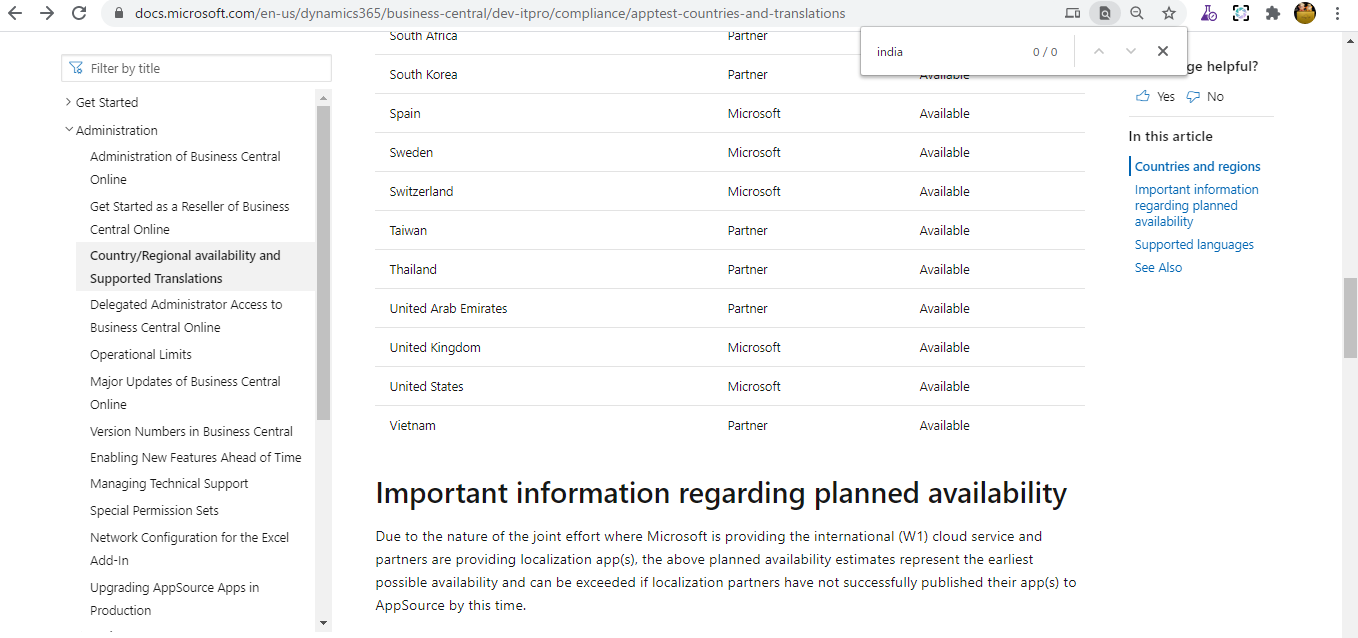Open the Chrome three-dot menu
1358x638 pixels.
1337,13
